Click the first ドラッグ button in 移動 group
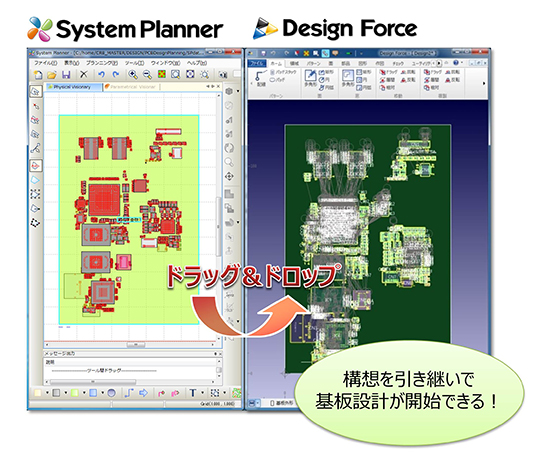Viewport: 540px width, 460px height. point(388,72)
